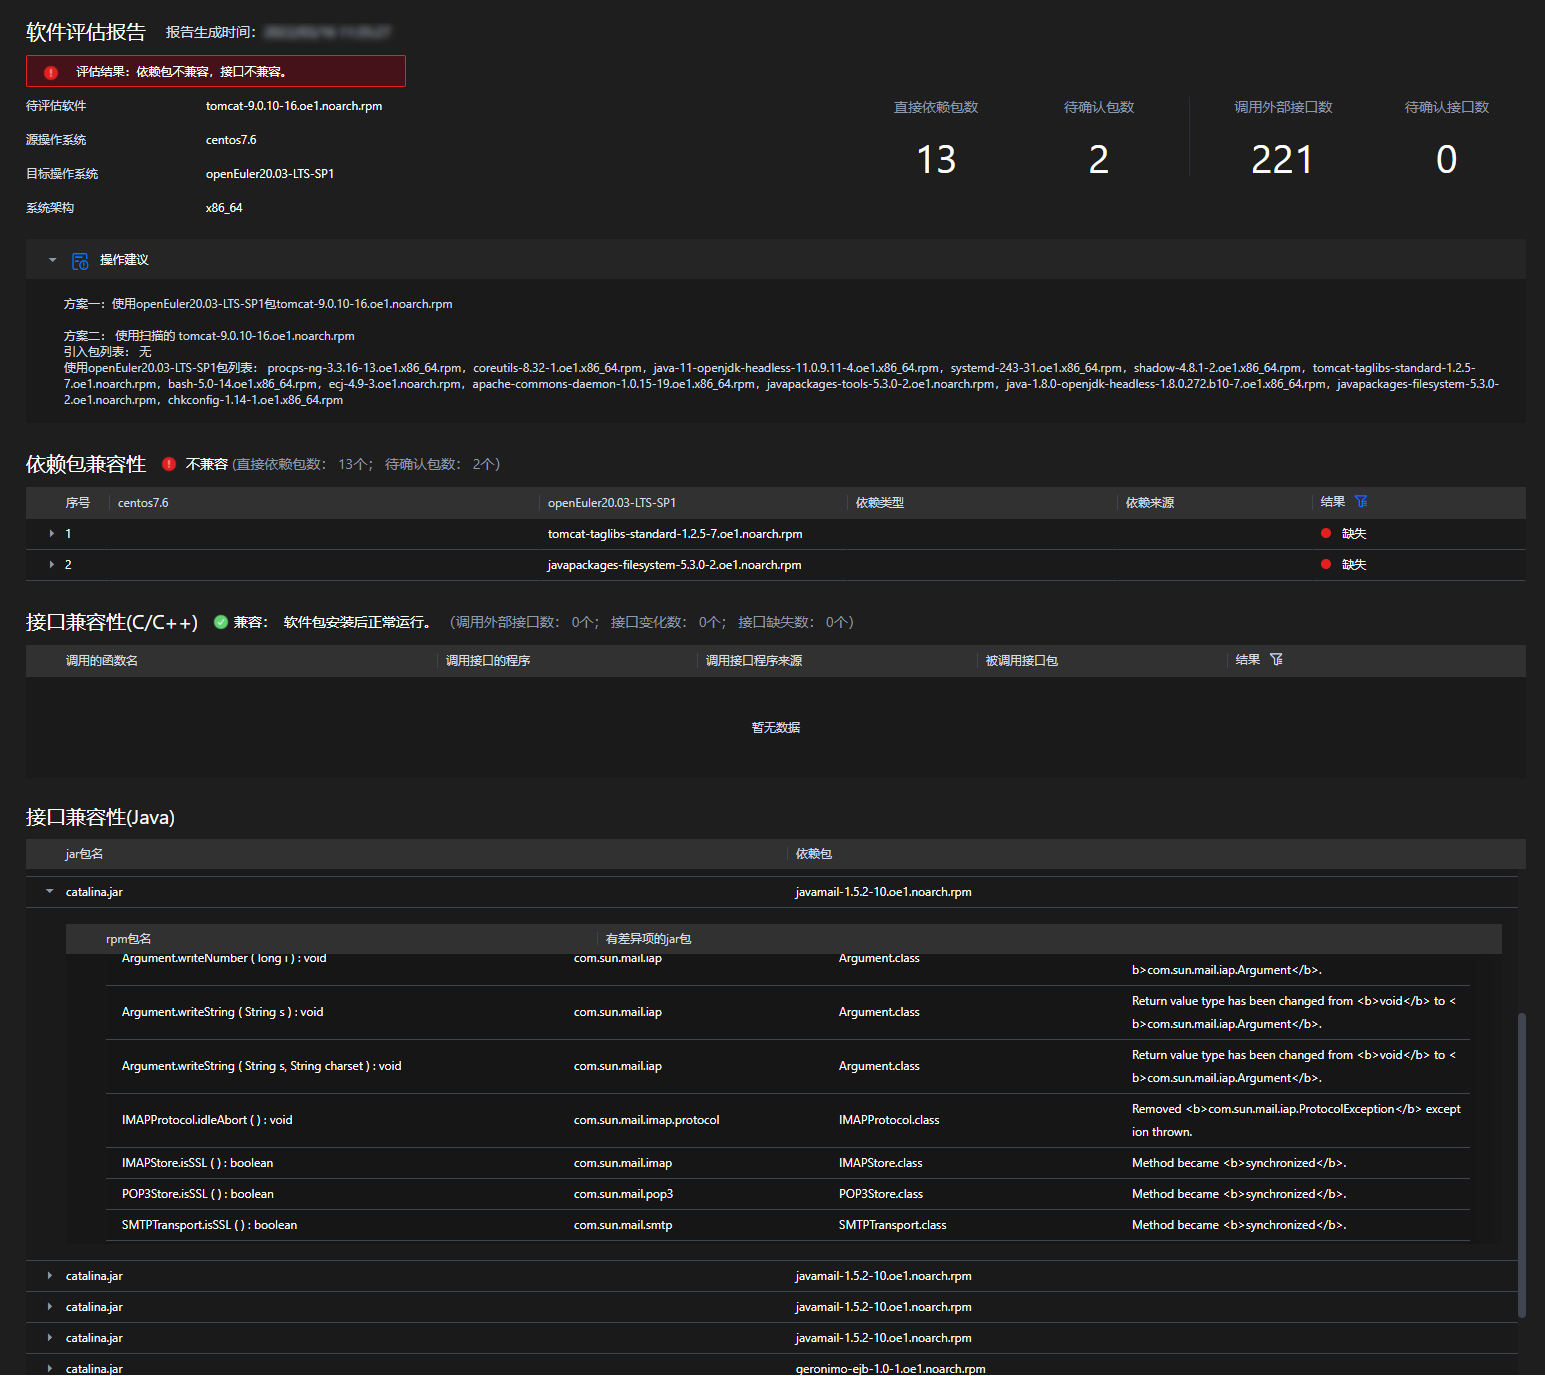Expand the catalina.jar row with geronimo-ejb dependency
The height and width of the screenshot is (1376, 1545).
(x=50, y=1368)
